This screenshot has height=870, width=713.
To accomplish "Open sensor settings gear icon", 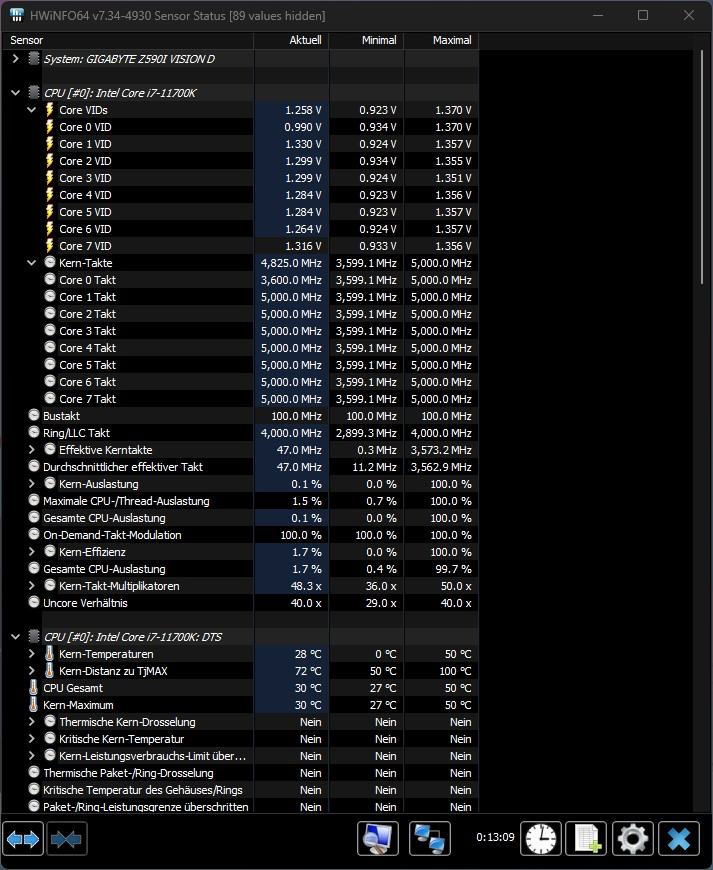I will point(633,838).
